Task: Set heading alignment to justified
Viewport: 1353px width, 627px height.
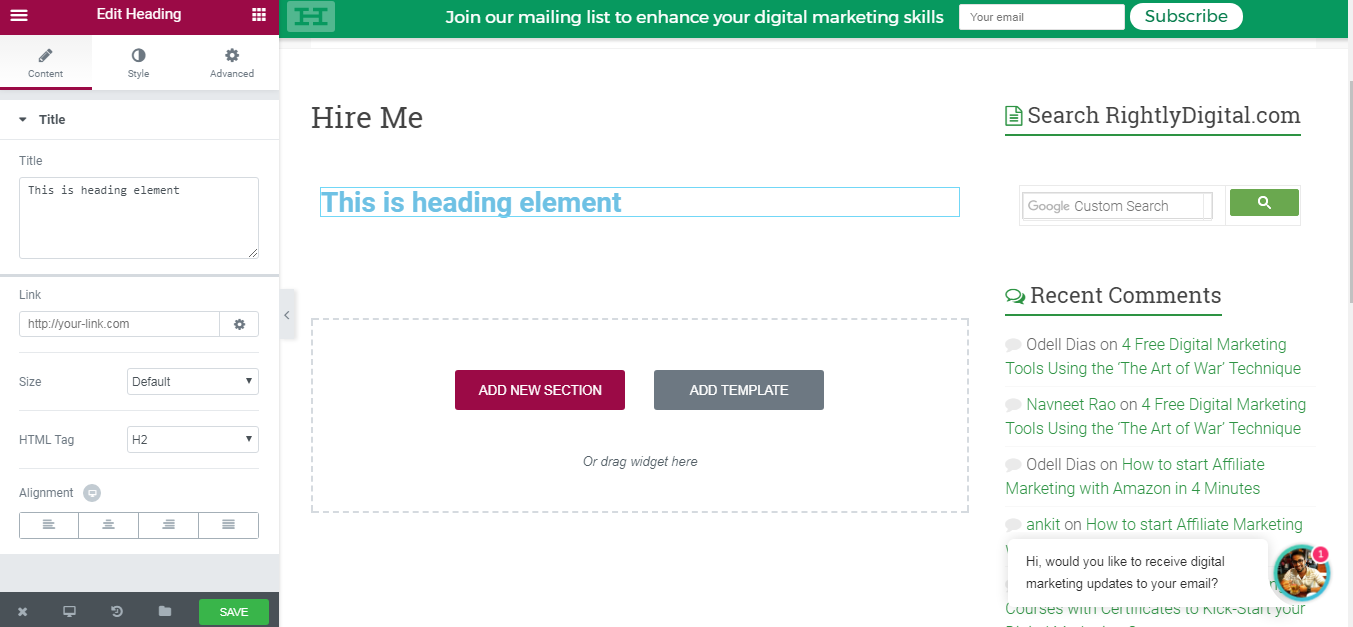Action: (228, 525)
